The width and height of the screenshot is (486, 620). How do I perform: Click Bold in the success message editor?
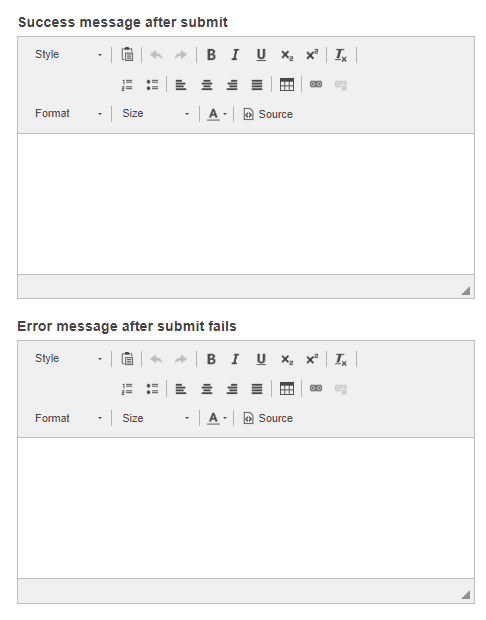211,55
